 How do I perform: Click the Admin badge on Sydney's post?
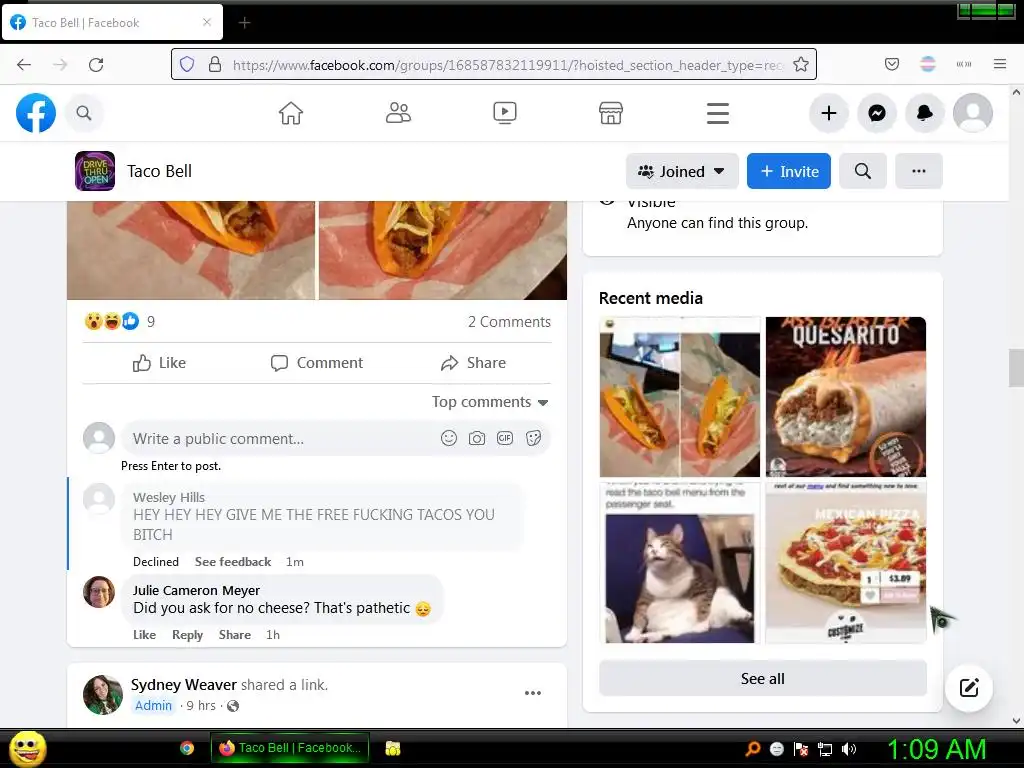coord(153,705)
